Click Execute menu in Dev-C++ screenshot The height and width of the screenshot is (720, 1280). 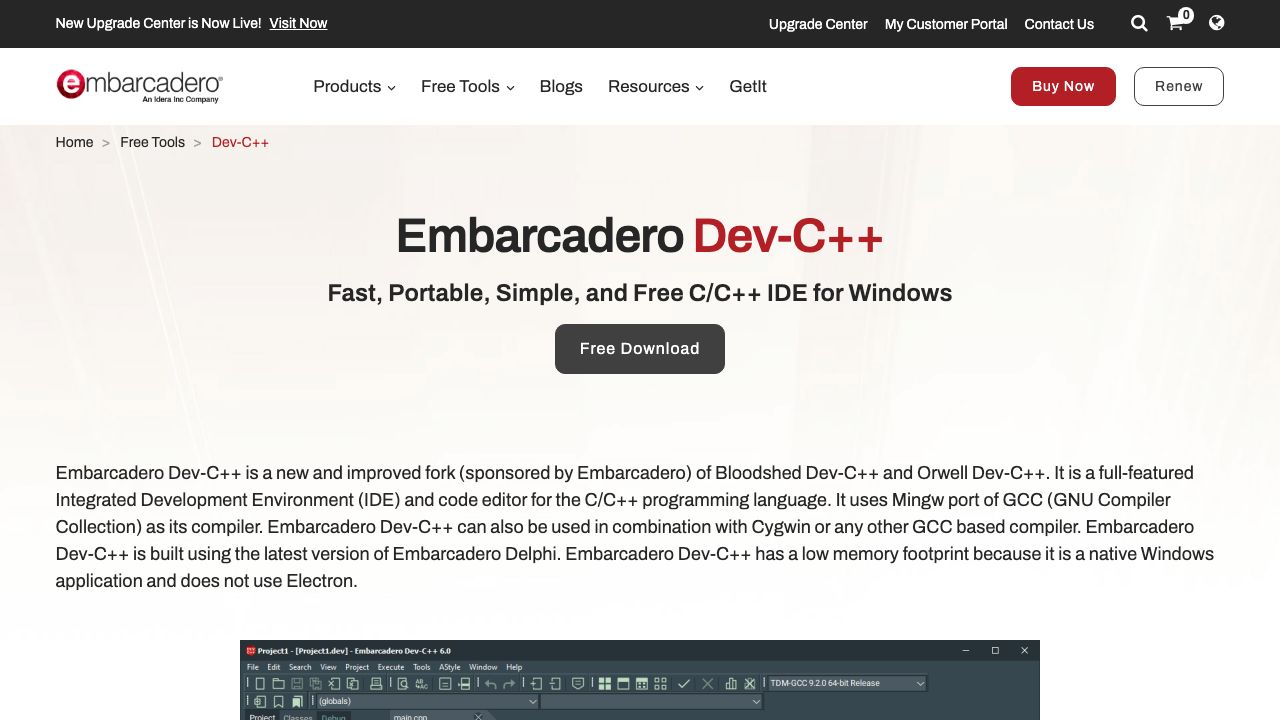391,667
